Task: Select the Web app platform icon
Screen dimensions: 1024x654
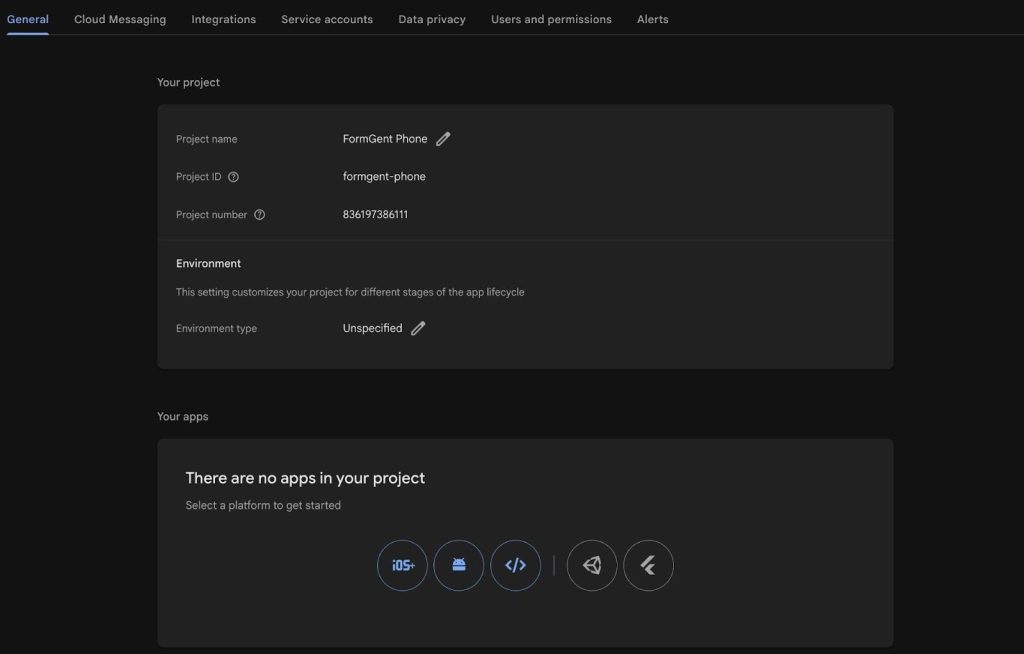Action: click(x=515, y=565)
